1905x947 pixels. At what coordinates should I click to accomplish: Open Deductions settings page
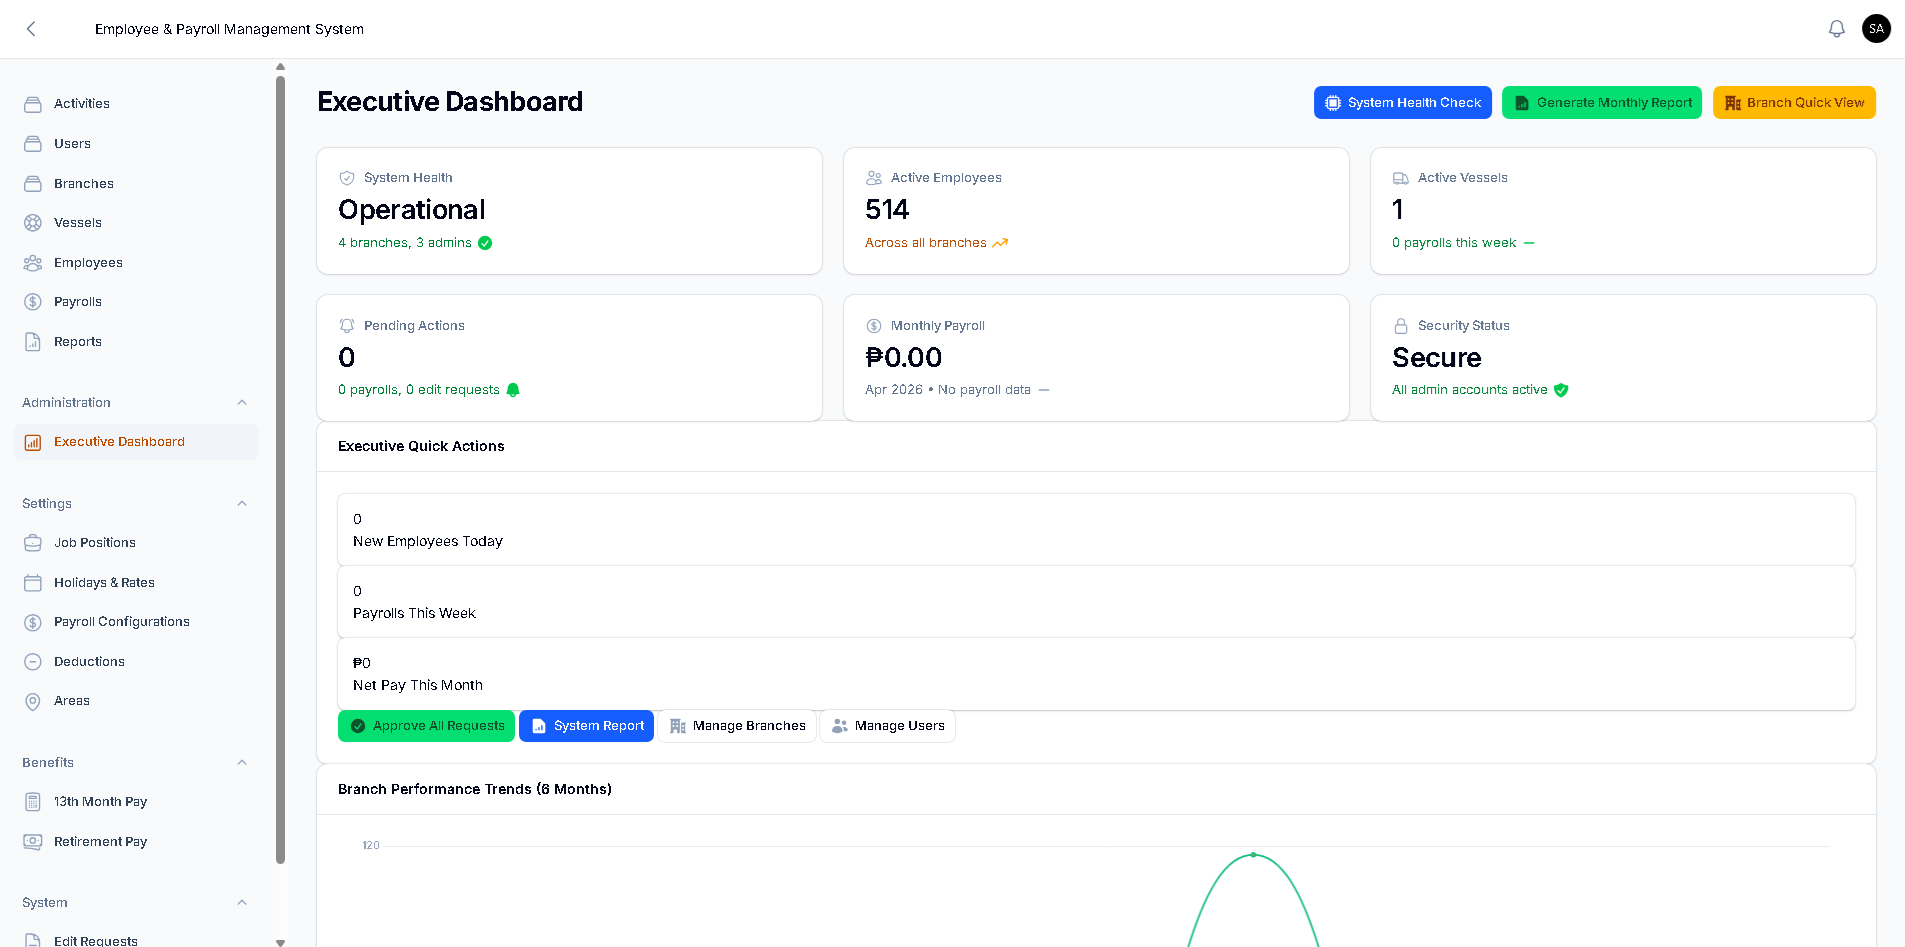pyautogui.click(x=136, y=662)
